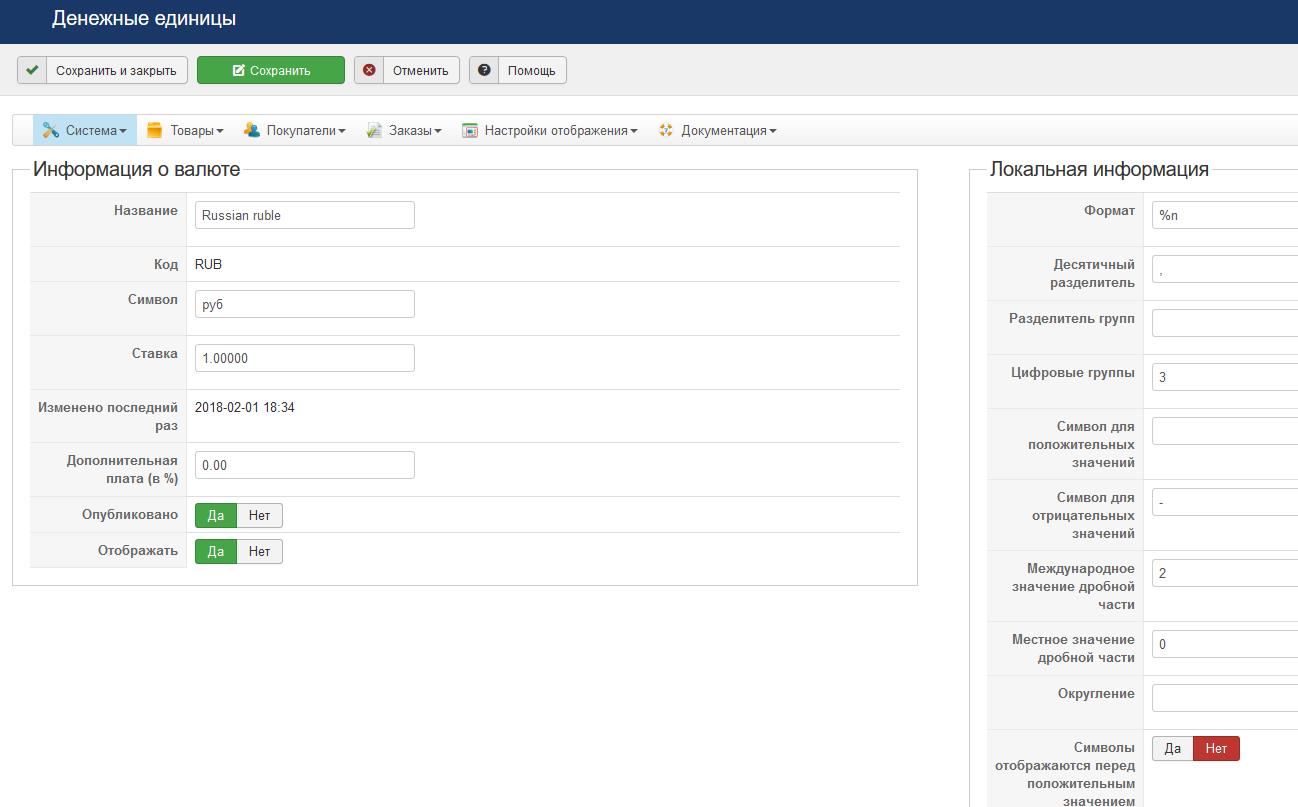The height and width of the screenshot is (807, 1298).
Task: Click the Денежные единицы page title
Action: coord(144,19)
